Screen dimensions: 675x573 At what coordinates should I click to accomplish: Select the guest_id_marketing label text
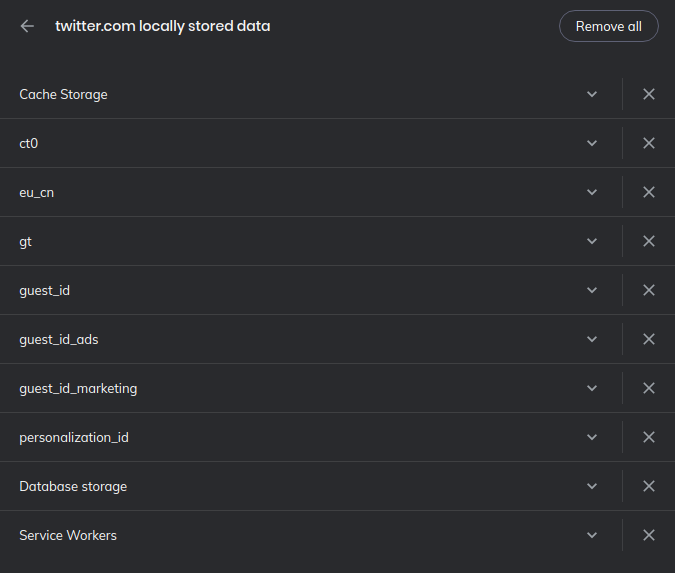(x=78, y=389)
